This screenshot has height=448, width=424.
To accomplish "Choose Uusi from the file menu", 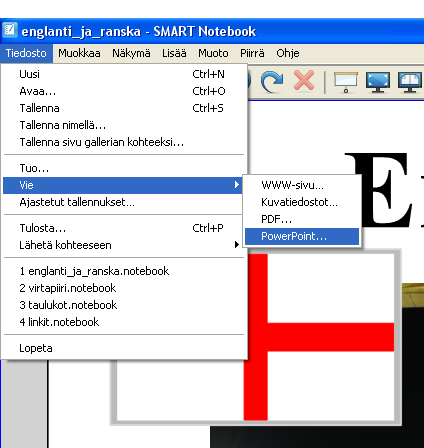I will [123, 74].
